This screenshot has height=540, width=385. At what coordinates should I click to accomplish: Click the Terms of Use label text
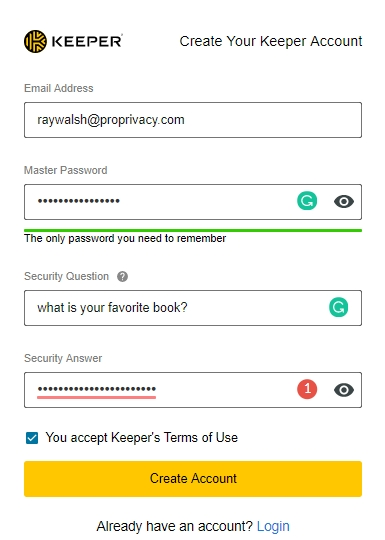click(x=142, y=438)
